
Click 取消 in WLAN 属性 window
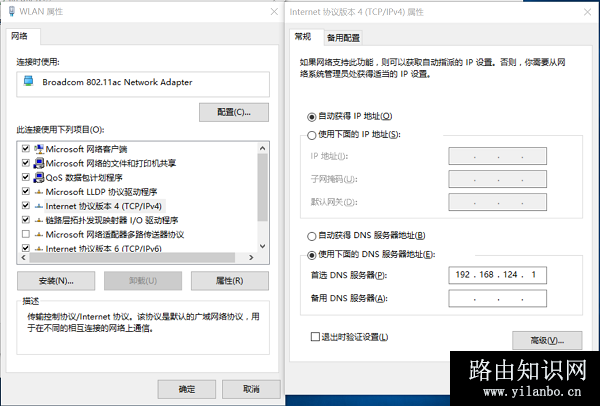(x=251, y=389)
